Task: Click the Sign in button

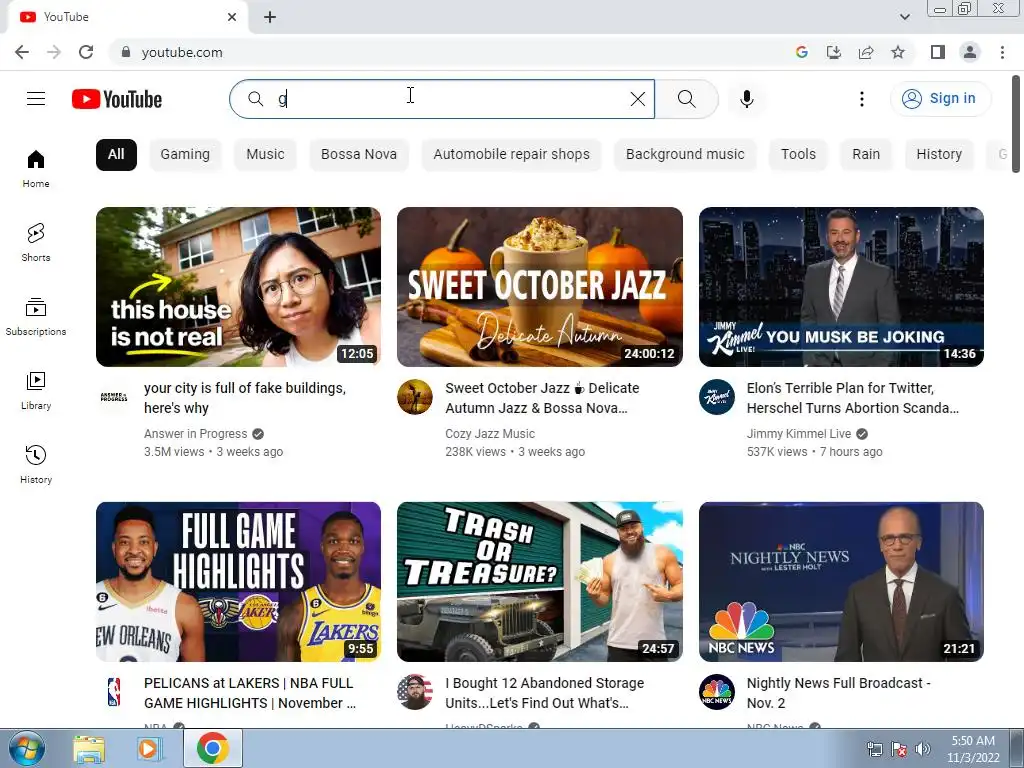Action: pos(940,99)
